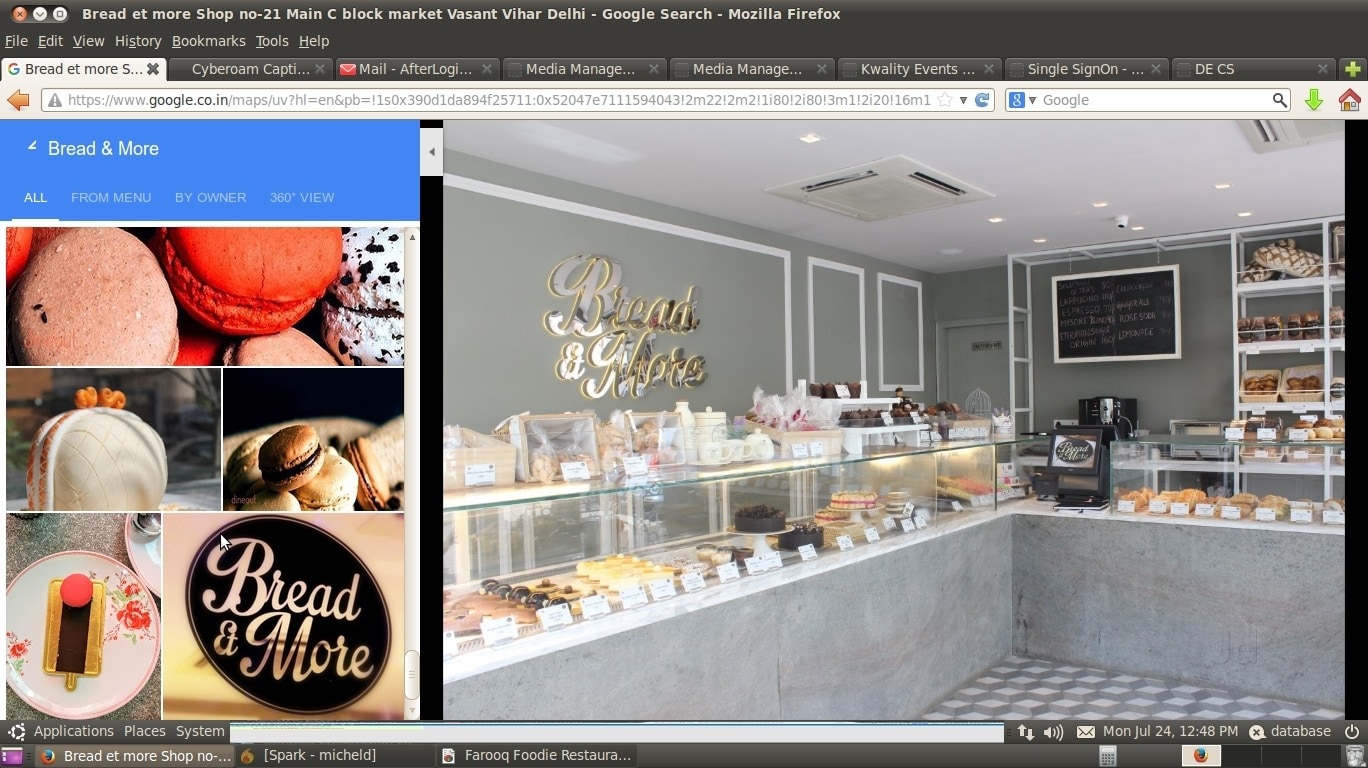Open the Bookmarks menu
Viewport: 1368px width, 768px height.
click(208, 41)
